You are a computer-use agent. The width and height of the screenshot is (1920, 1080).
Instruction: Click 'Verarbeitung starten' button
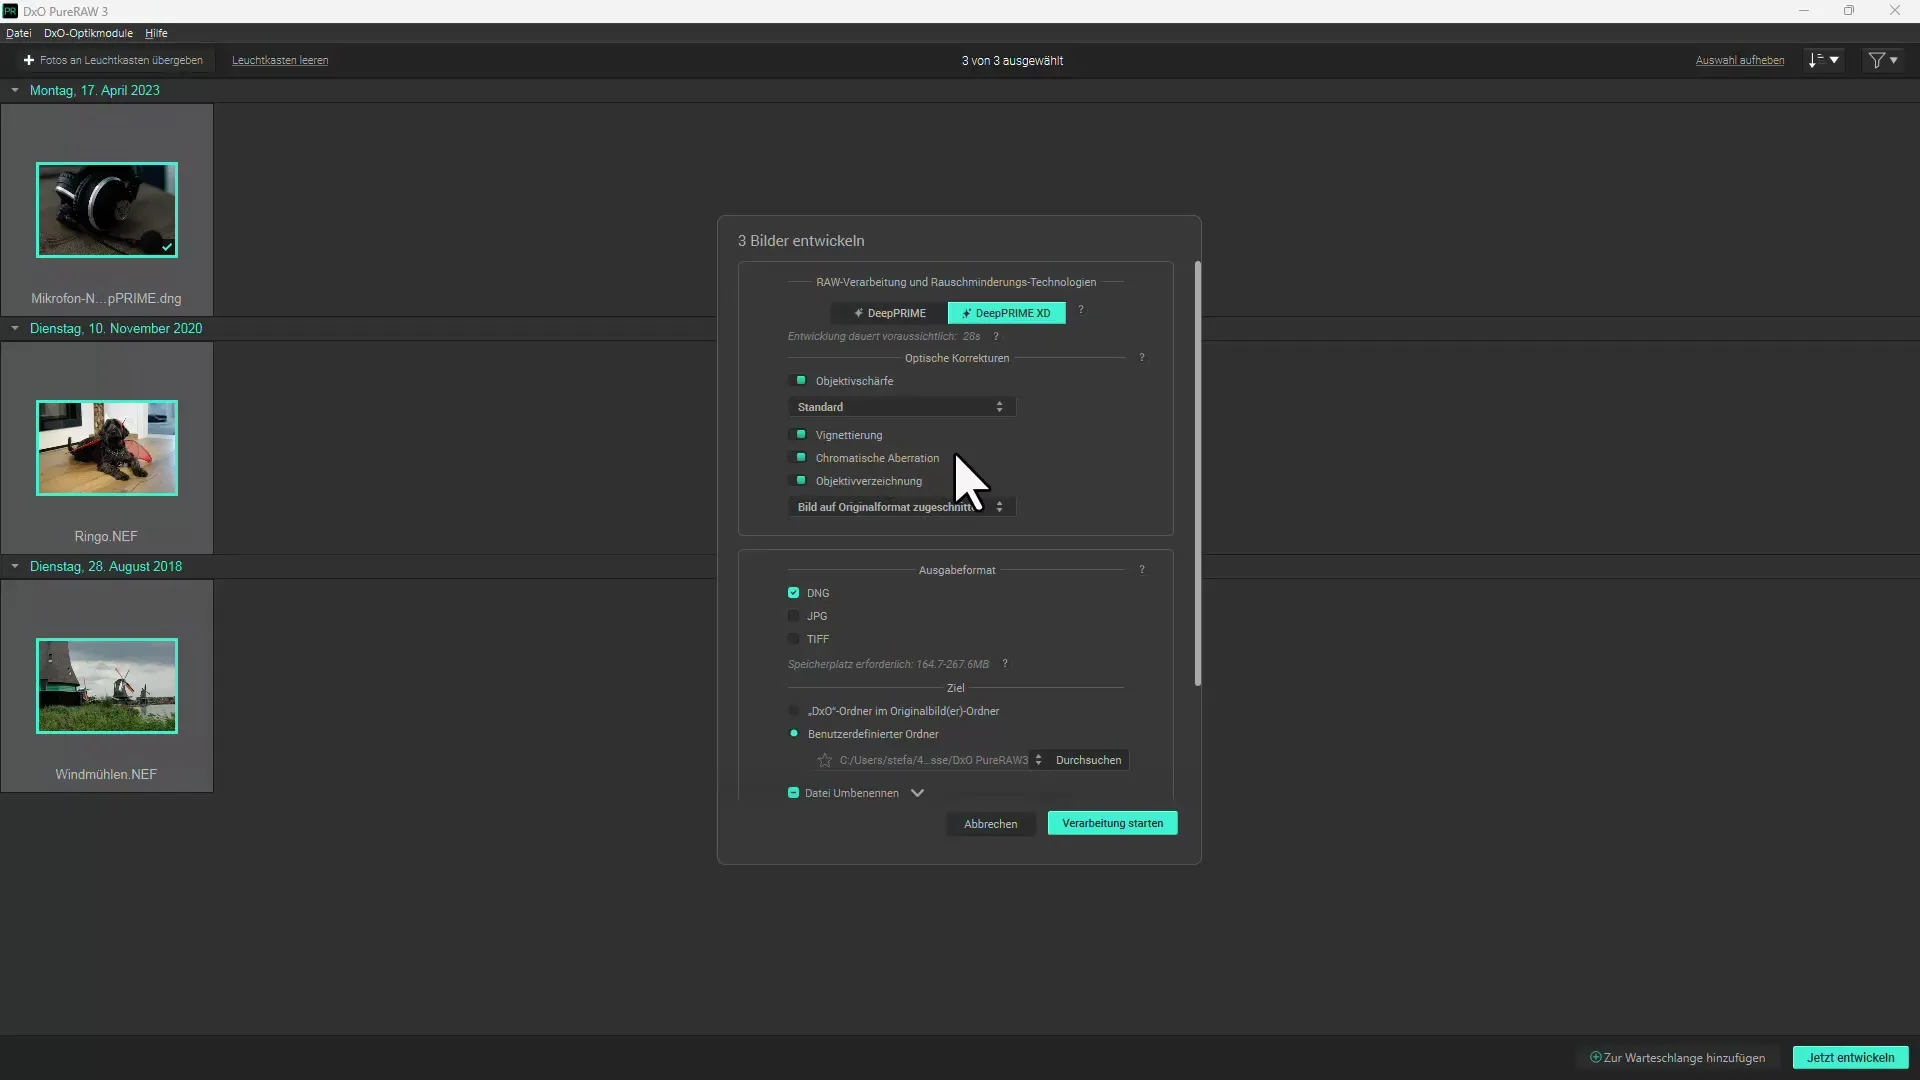(x=1112, y=823)
